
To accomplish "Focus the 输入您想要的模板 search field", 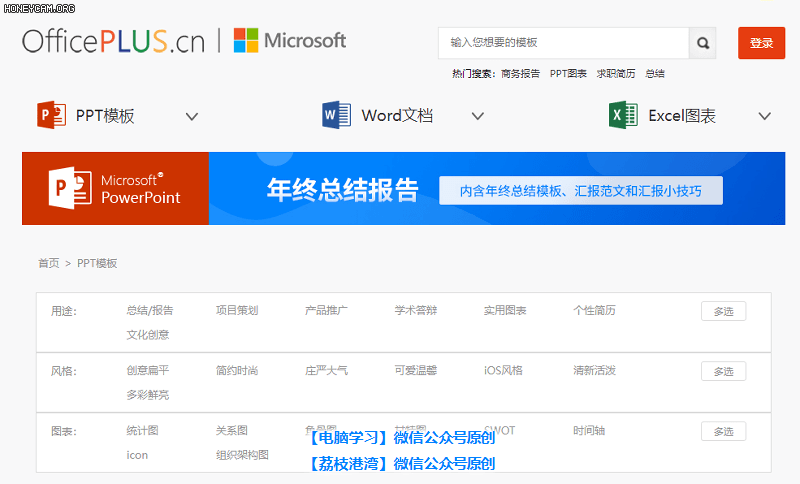I will point(564,43).
